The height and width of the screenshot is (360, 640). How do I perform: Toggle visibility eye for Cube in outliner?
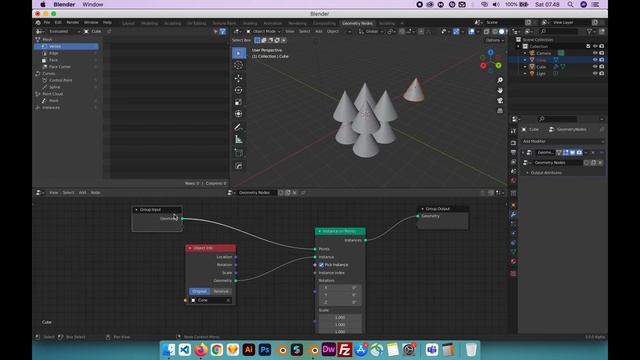pyautogui.click(x=595, y=67)
